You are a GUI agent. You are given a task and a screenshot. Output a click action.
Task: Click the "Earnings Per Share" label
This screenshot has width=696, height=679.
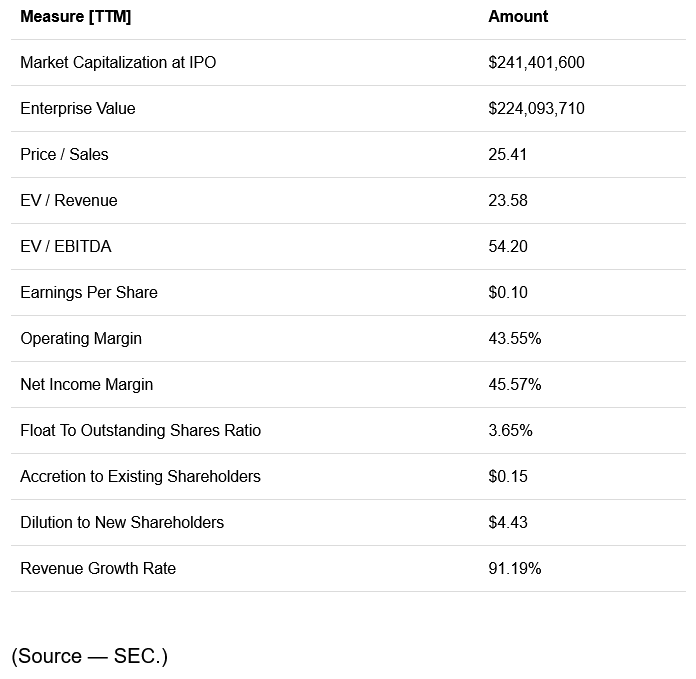[89, 293]
